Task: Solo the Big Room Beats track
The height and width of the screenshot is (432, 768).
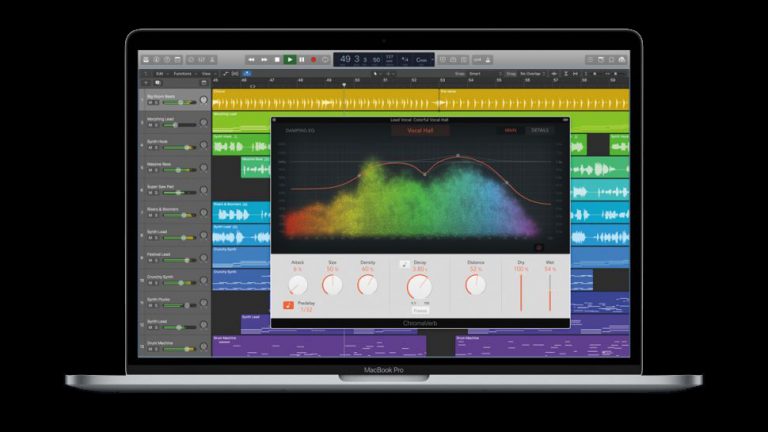Action: [x=156, y=102]
